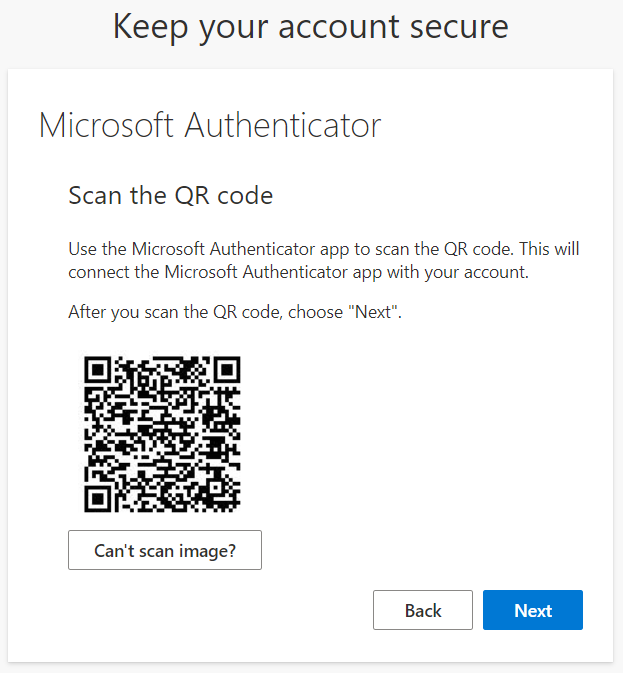This screenshot has height=673, width=623.
Task: Click the "After you scan the QR code" instruction
Action: (x=235, y=312)
